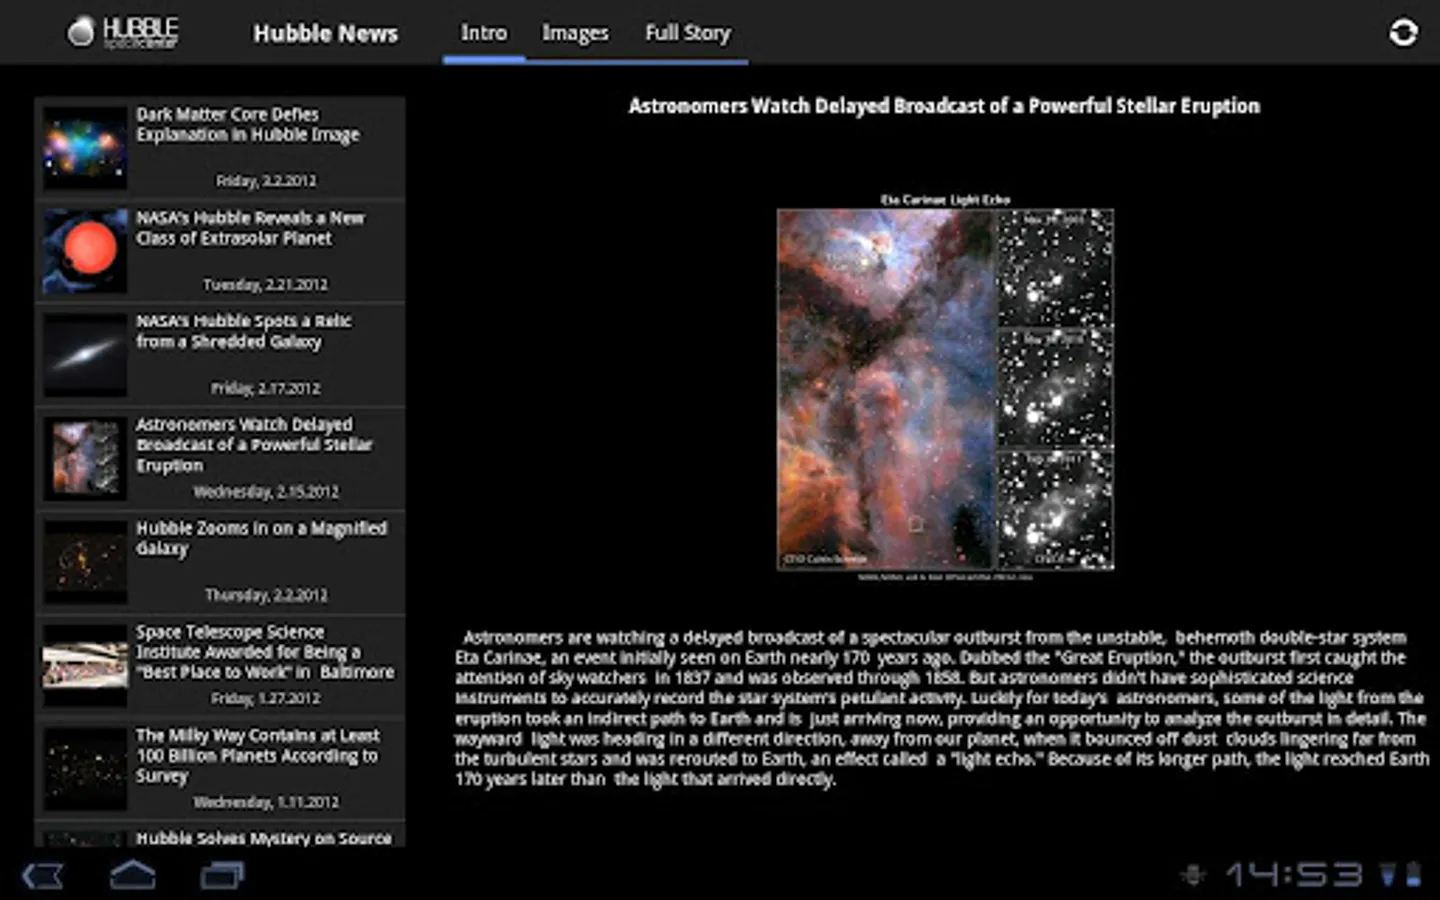Open Milky Way 100 Billion Planets story
1440x900 pixels.
pos(220,769)
